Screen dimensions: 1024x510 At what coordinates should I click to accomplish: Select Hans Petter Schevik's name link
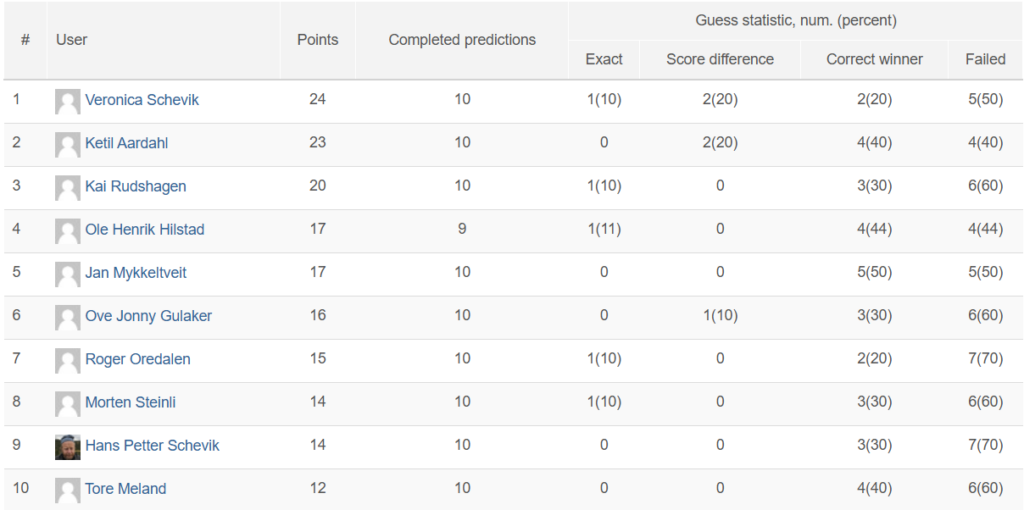pyautogui.click(x=152, y=445)
